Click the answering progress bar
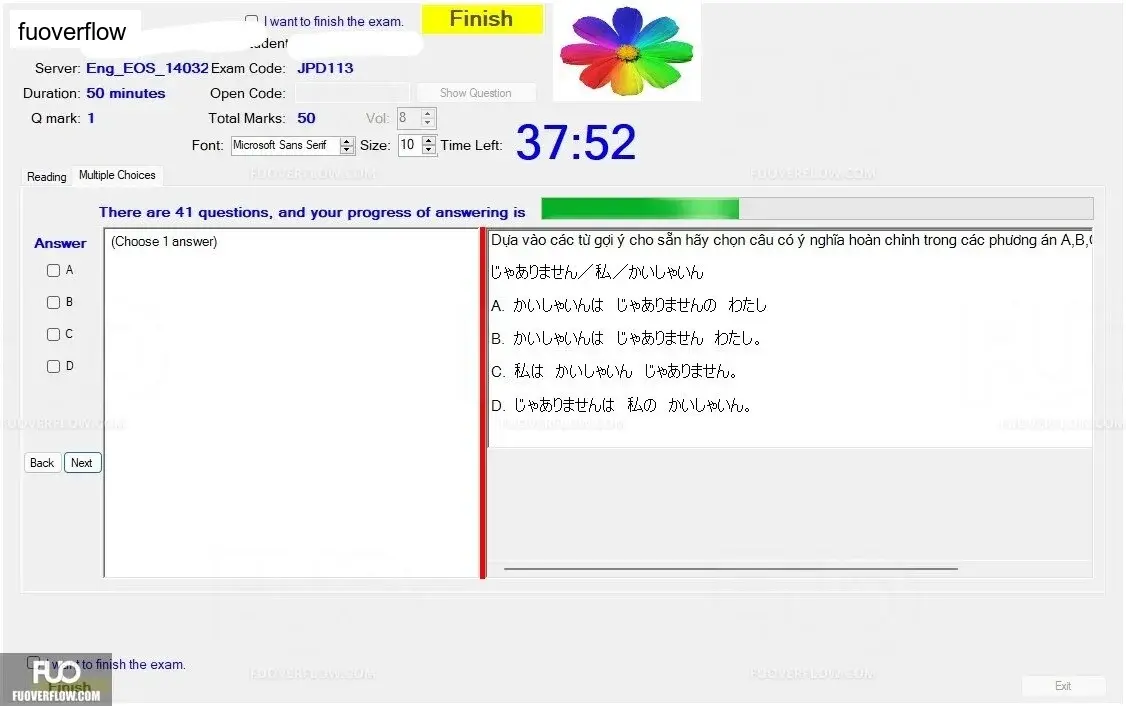1126x706 pixels. pos(817,208)
